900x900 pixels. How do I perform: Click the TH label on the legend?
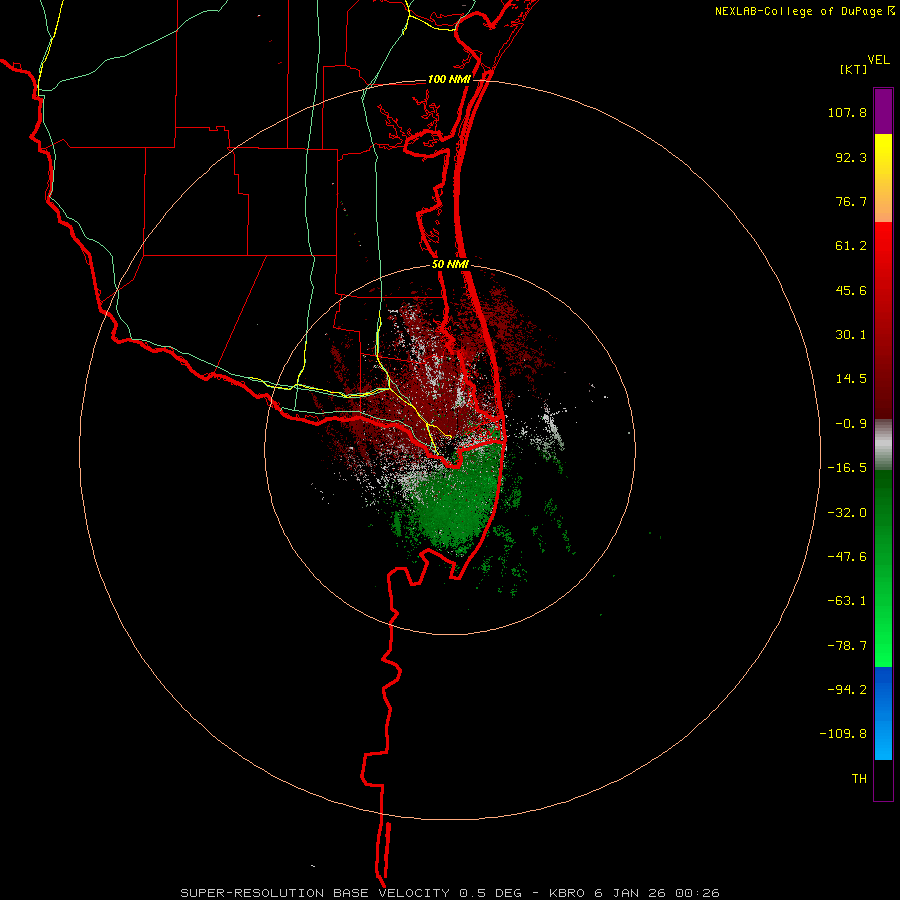click(x=859, y=779)
